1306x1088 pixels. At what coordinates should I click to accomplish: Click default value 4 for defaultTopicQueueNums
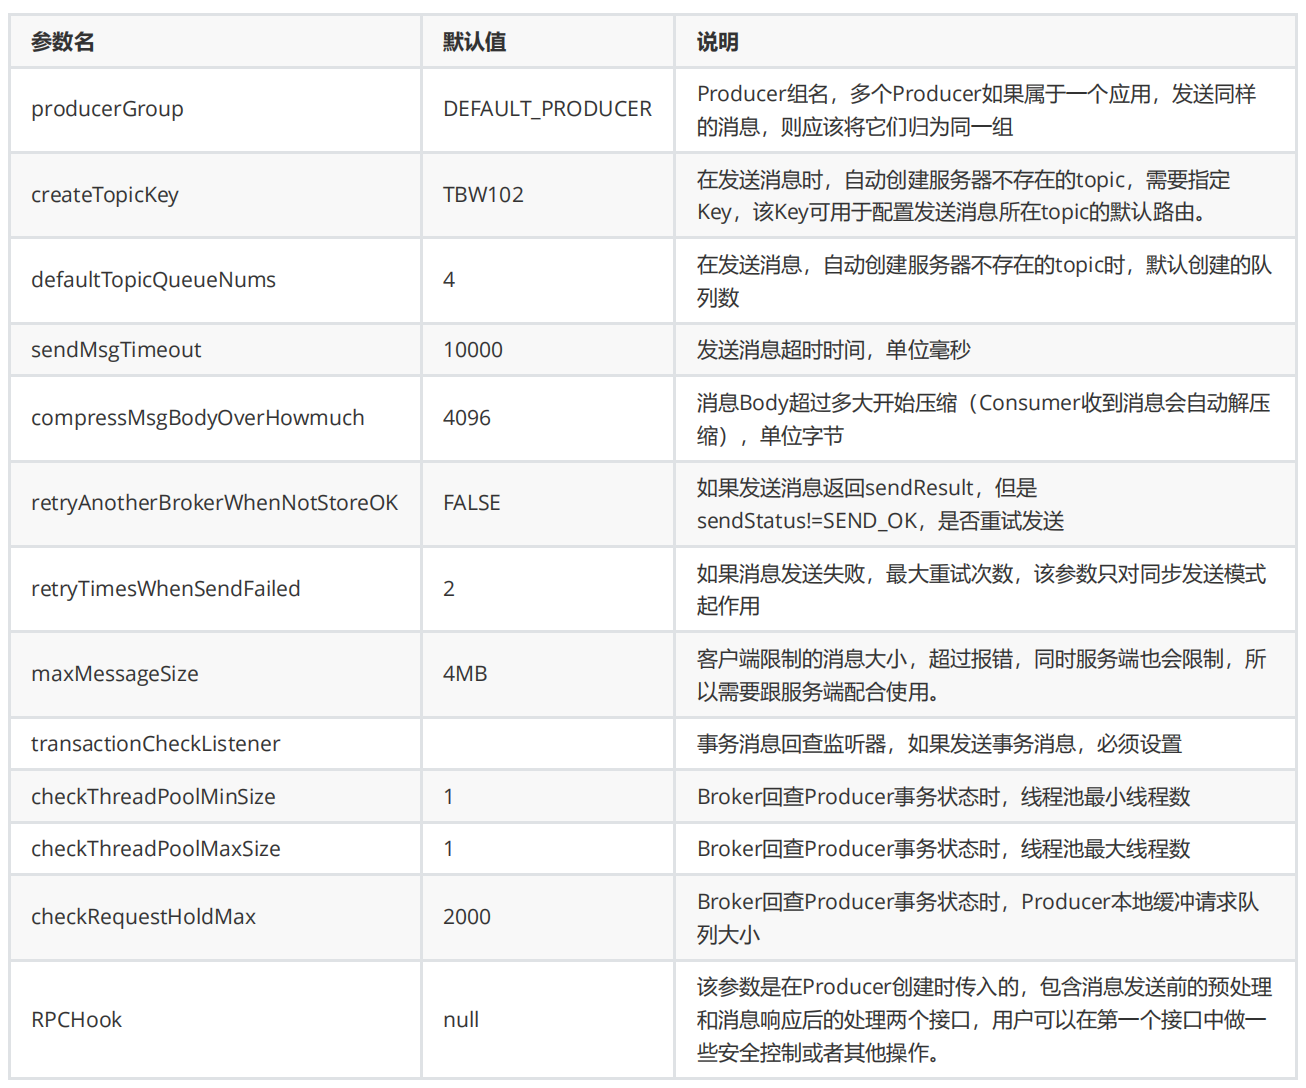[449, 280]
